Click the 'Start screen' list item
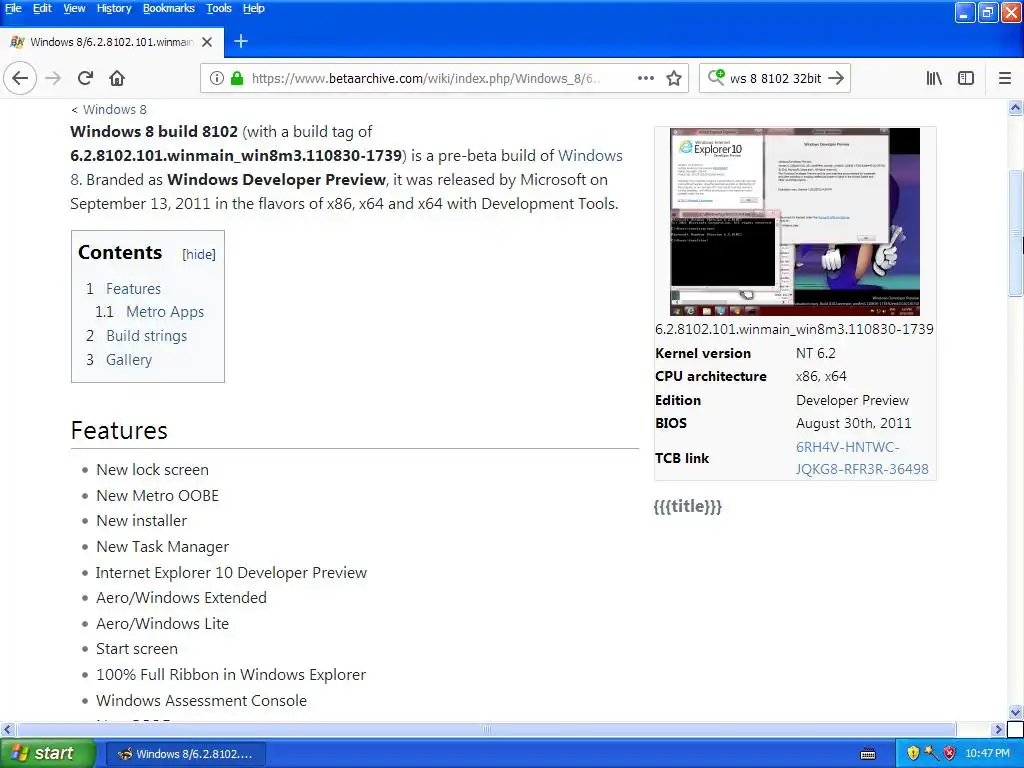This screenshot has height=768, width=1024. click(136, 649)
